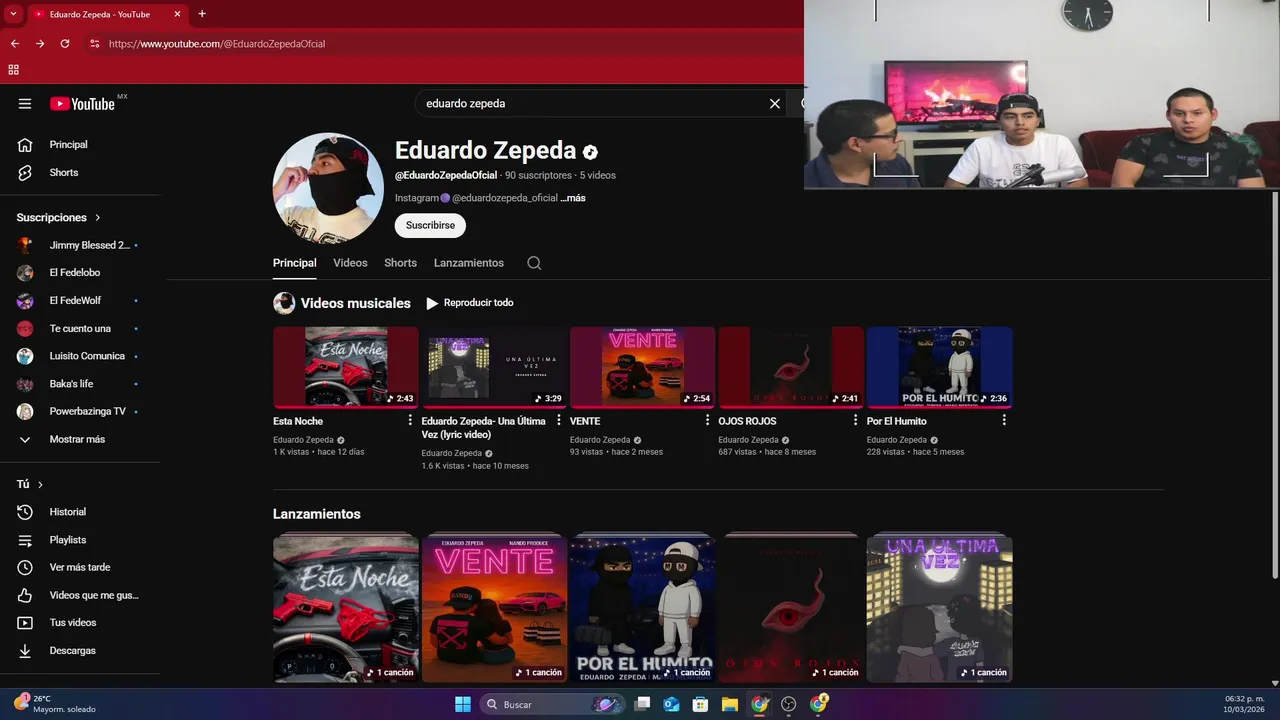Open File Explorer from taskbar
The image size is (1280, 720).
730,704
